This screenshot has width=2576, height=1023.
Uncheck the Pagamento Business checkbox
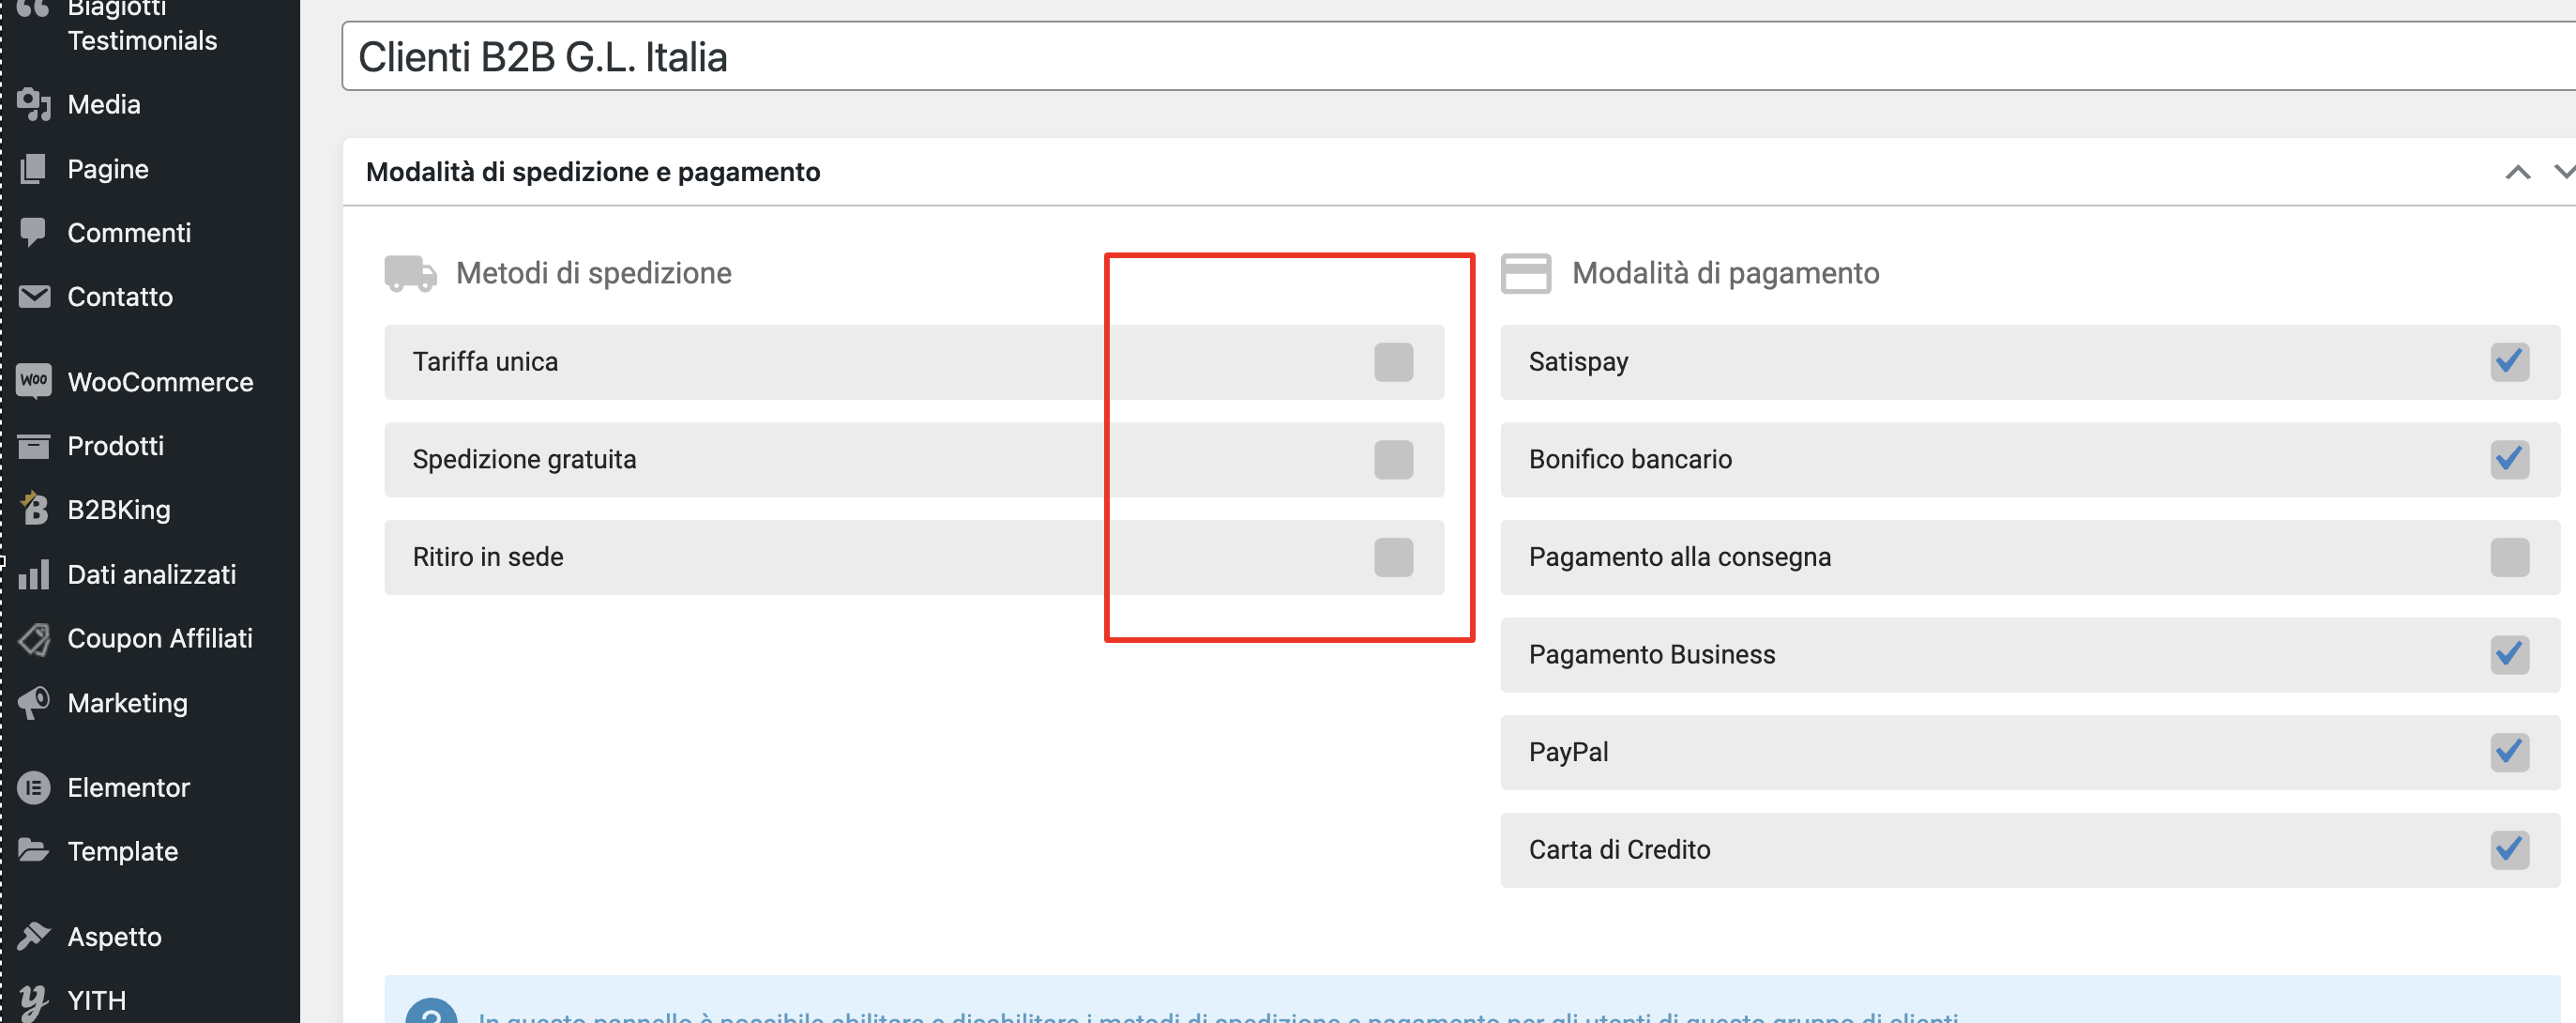point(2509,655)
